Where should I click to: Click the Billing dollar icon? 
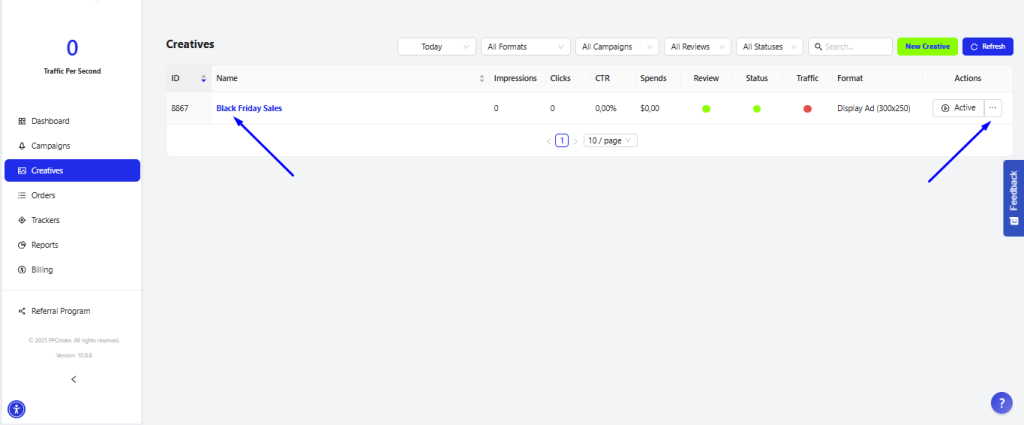tap(22, 270)
